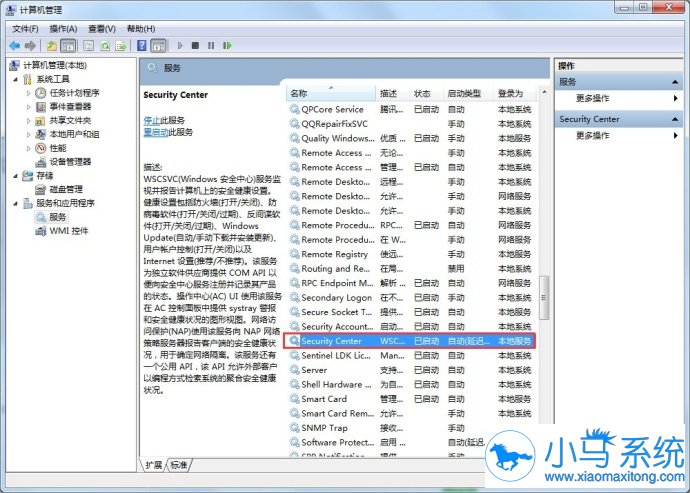690x493 pixels.
Task: Expand the 任务计划程序 node arrow
Action: (29, 93)
